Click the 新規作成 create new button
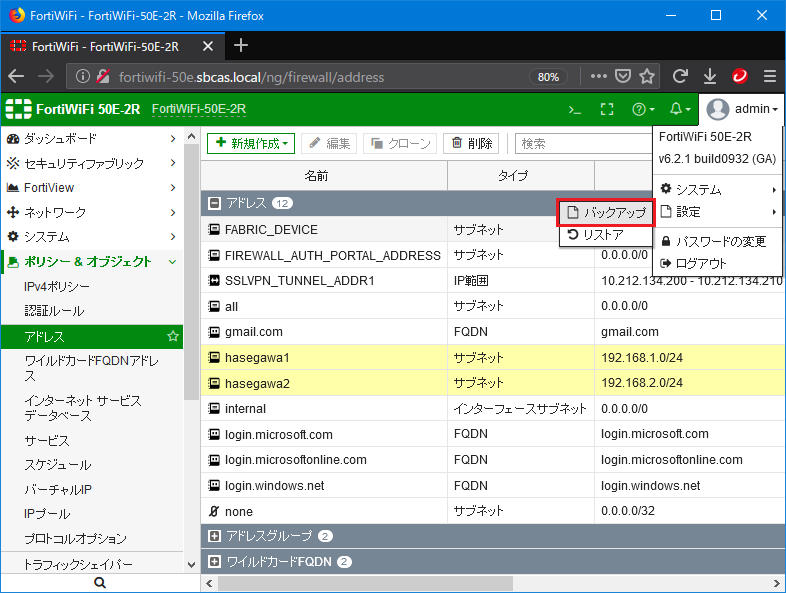The height and width of the screenshot is (593, 786). pos(251,143)
